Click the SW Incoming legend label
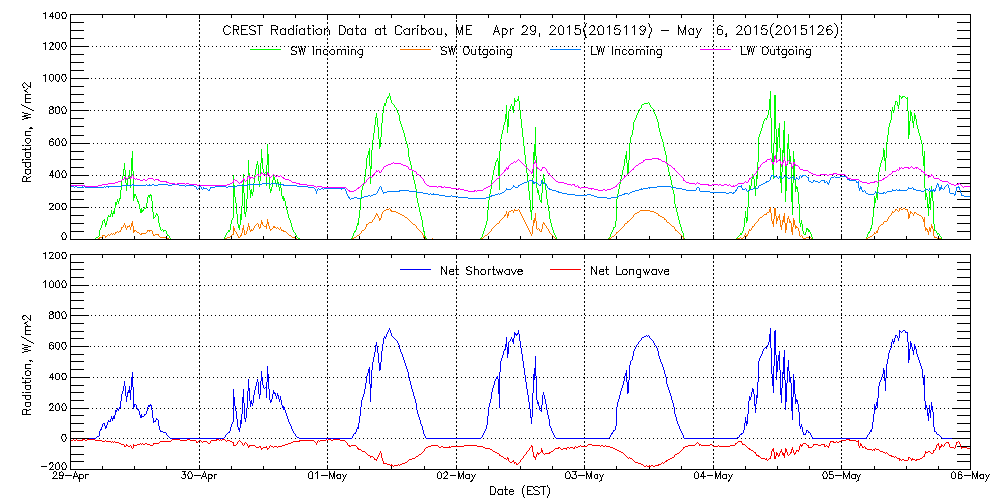The image size is (1000, 500). coord(323,51)
